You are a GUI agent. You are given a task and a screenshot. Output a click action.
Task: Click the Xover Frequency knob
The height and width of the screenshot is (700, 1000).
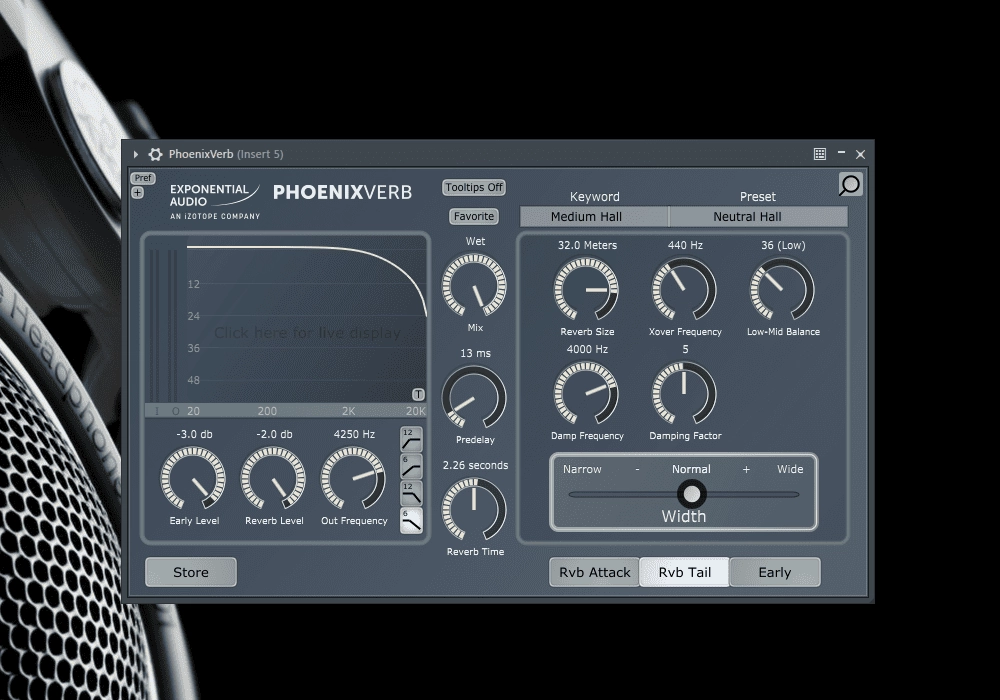click(684, 289)
